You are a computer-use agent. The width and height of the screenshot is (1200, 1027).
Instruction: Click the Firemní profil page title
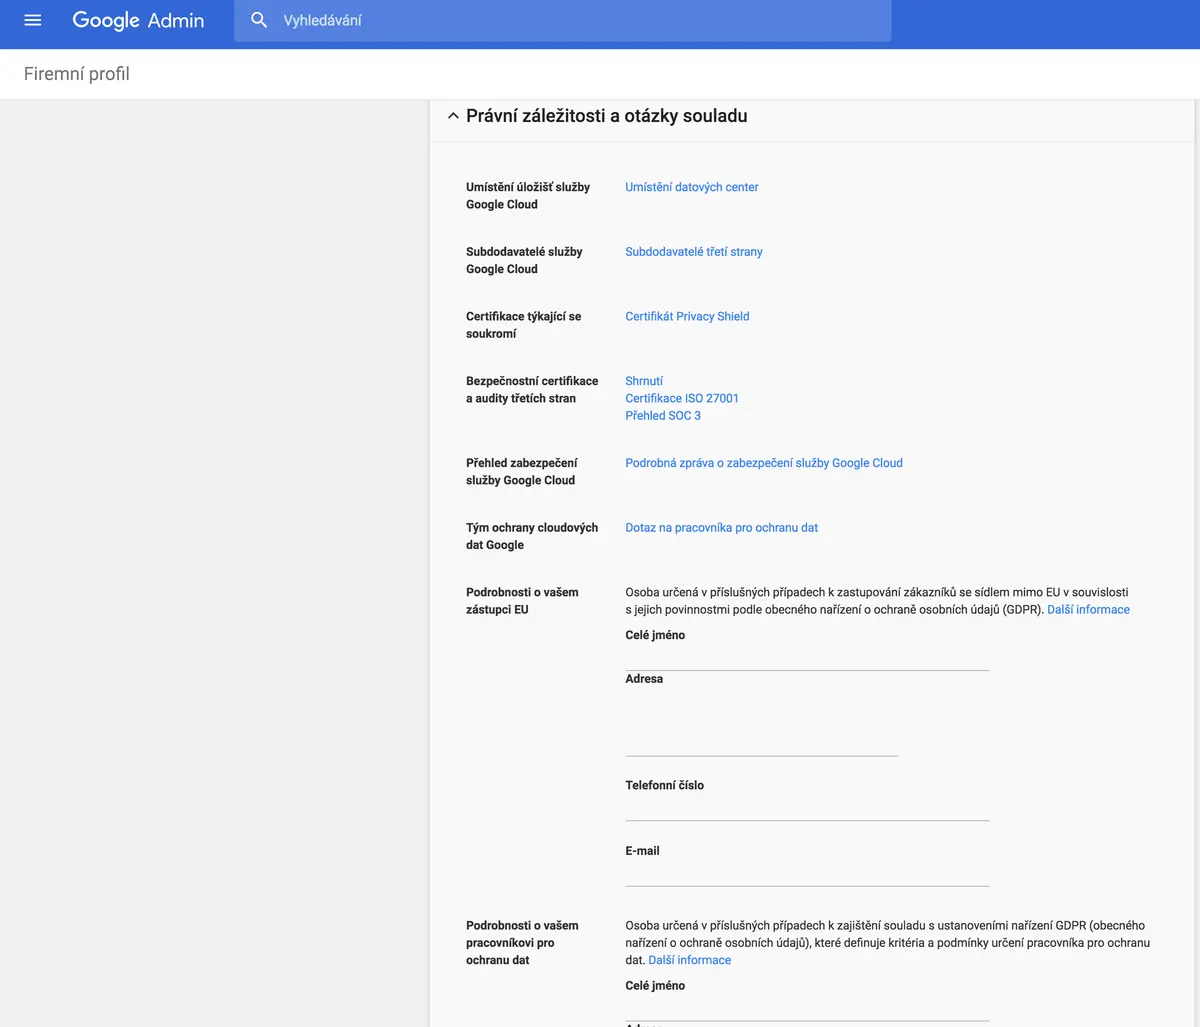77,74
